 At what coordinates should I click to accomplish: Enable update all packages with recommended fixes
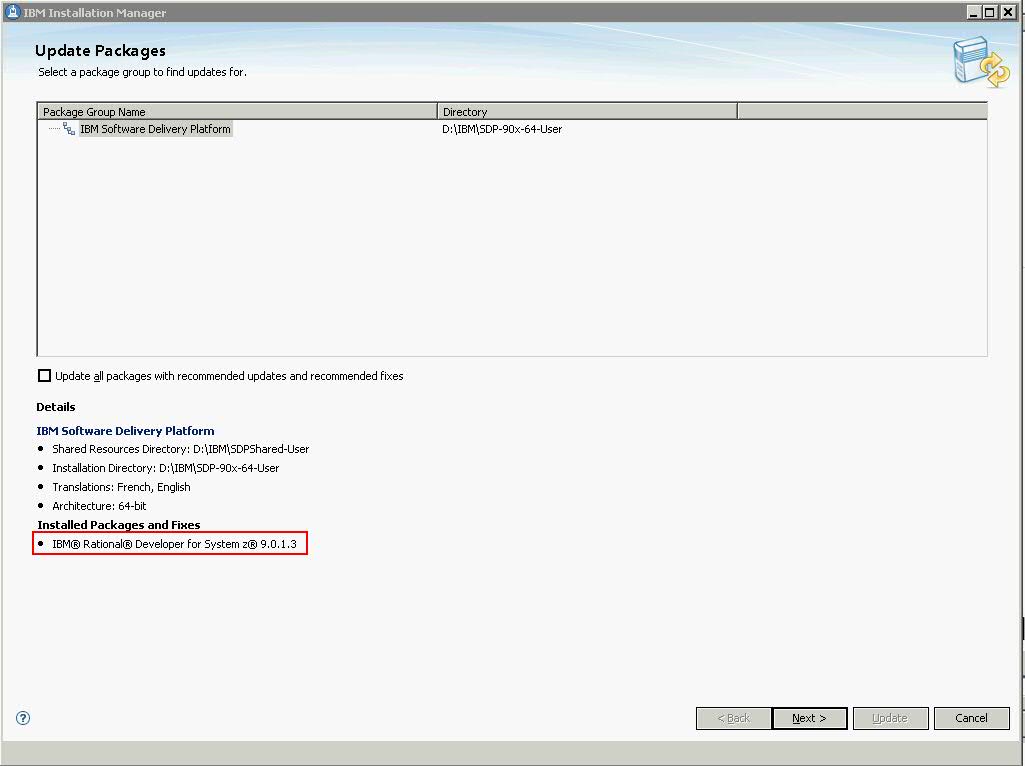44,376
